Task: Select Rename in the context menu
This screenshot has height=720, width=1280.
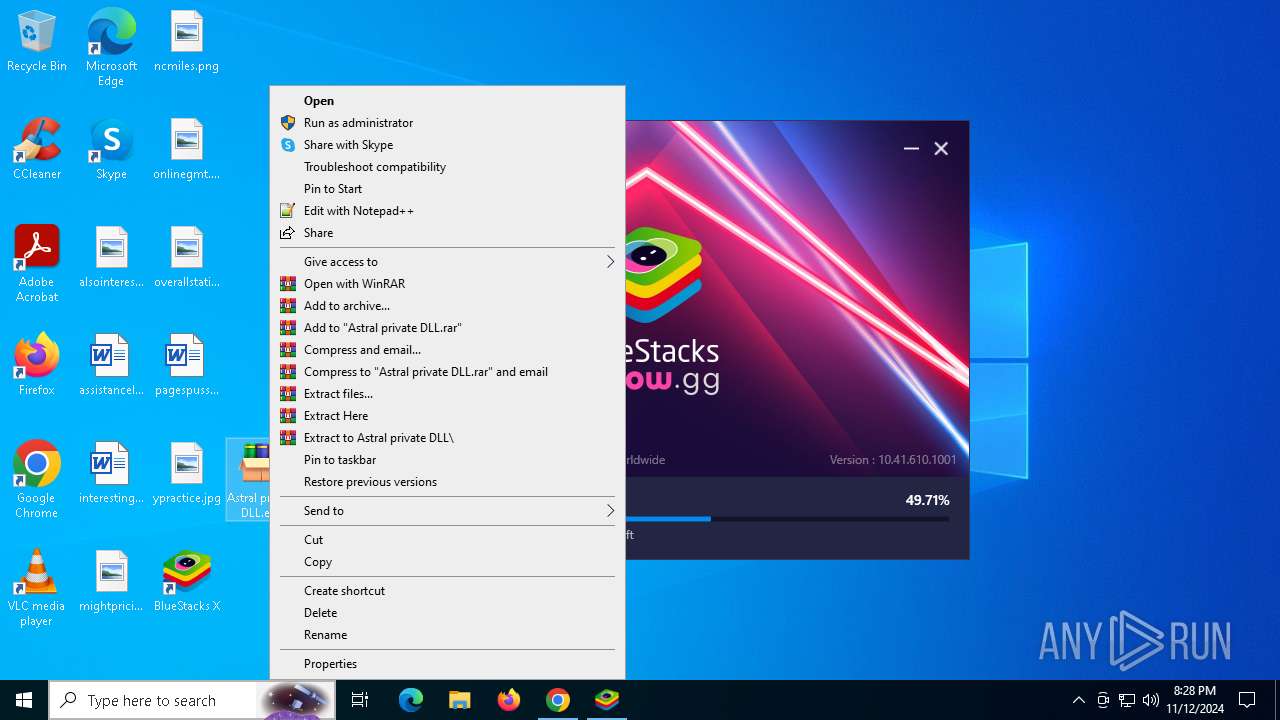Action: click(x=447, y=635)
